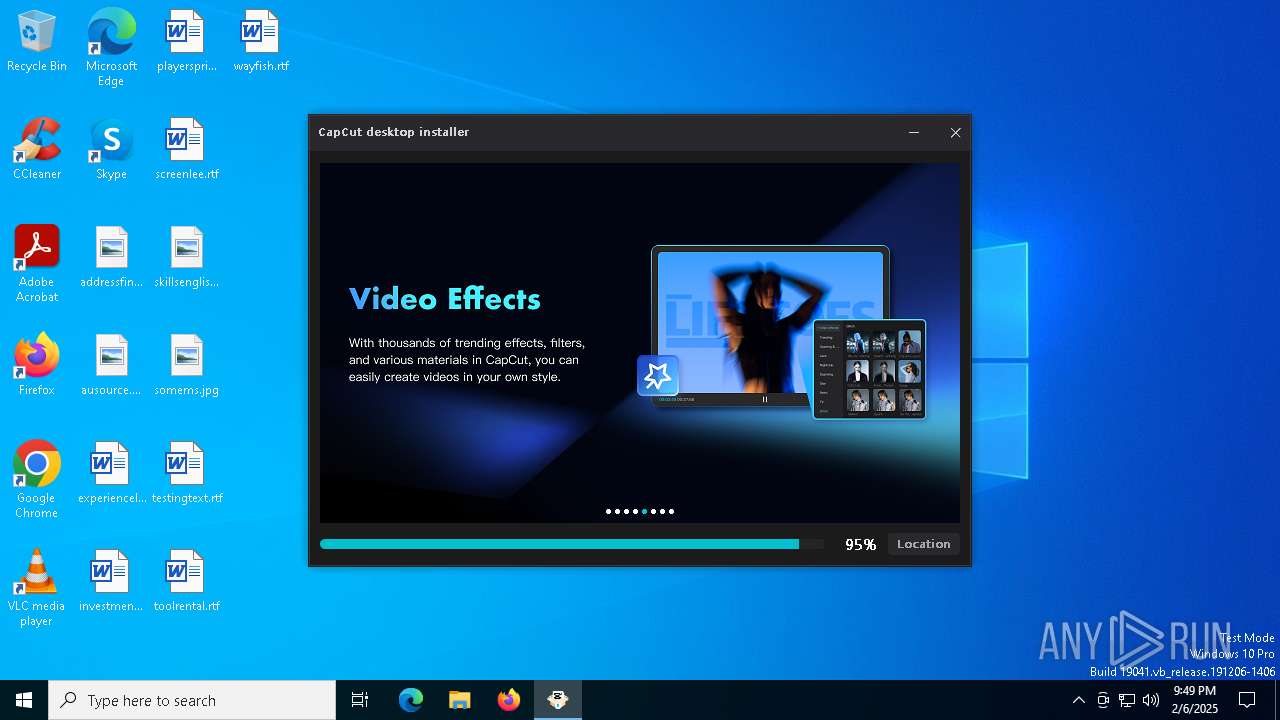The height and width of the screenshot is (720, 1280).
Task: Open Firefox from the taskbar
Action: pos(509,700)
